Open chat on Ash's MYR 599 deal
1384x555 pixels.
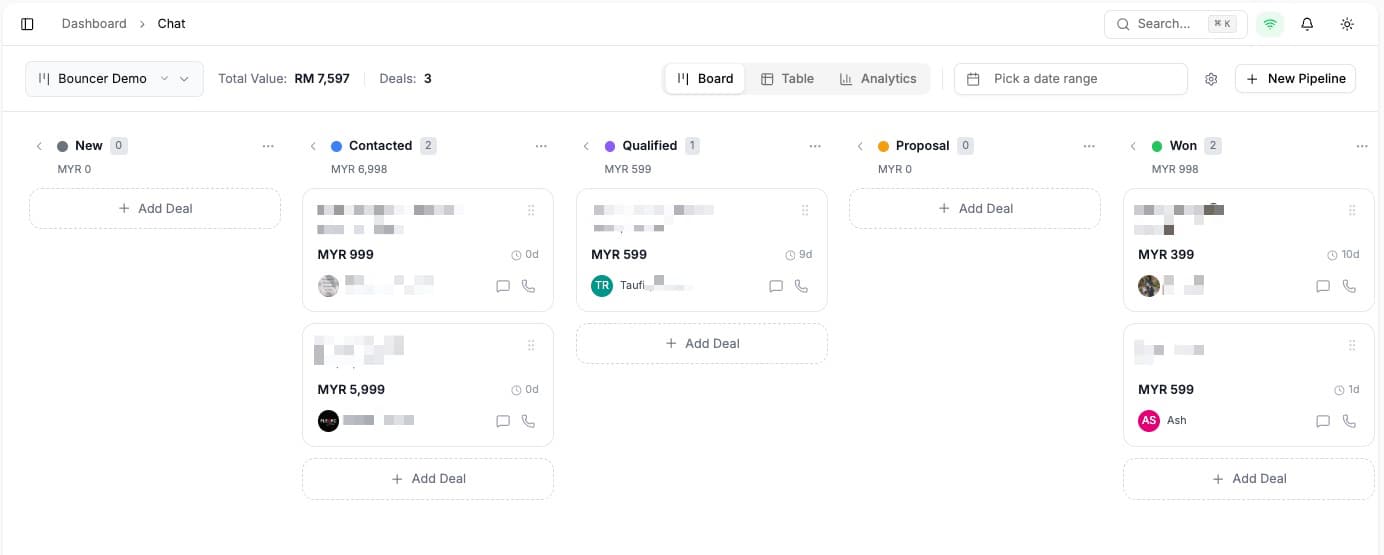pyautogui.click(x=1323, y=421)
